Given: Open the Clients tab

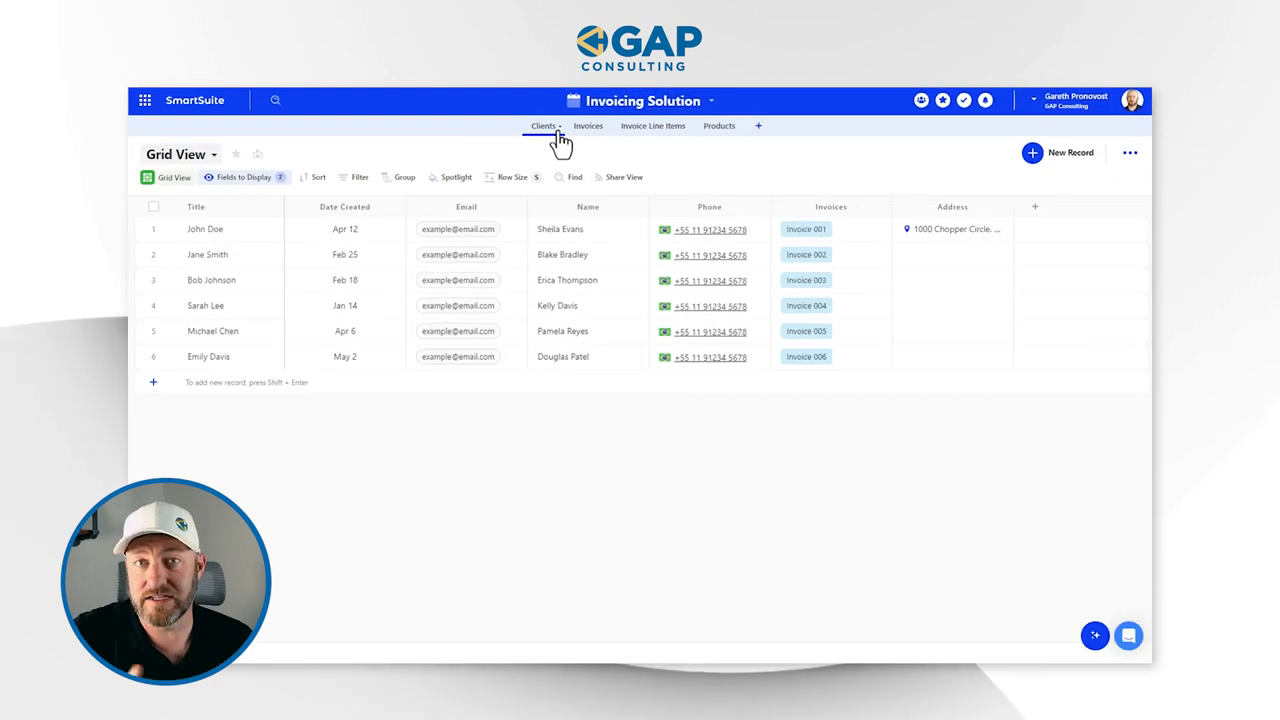Looking at the screenshot, I should (543, 126).
